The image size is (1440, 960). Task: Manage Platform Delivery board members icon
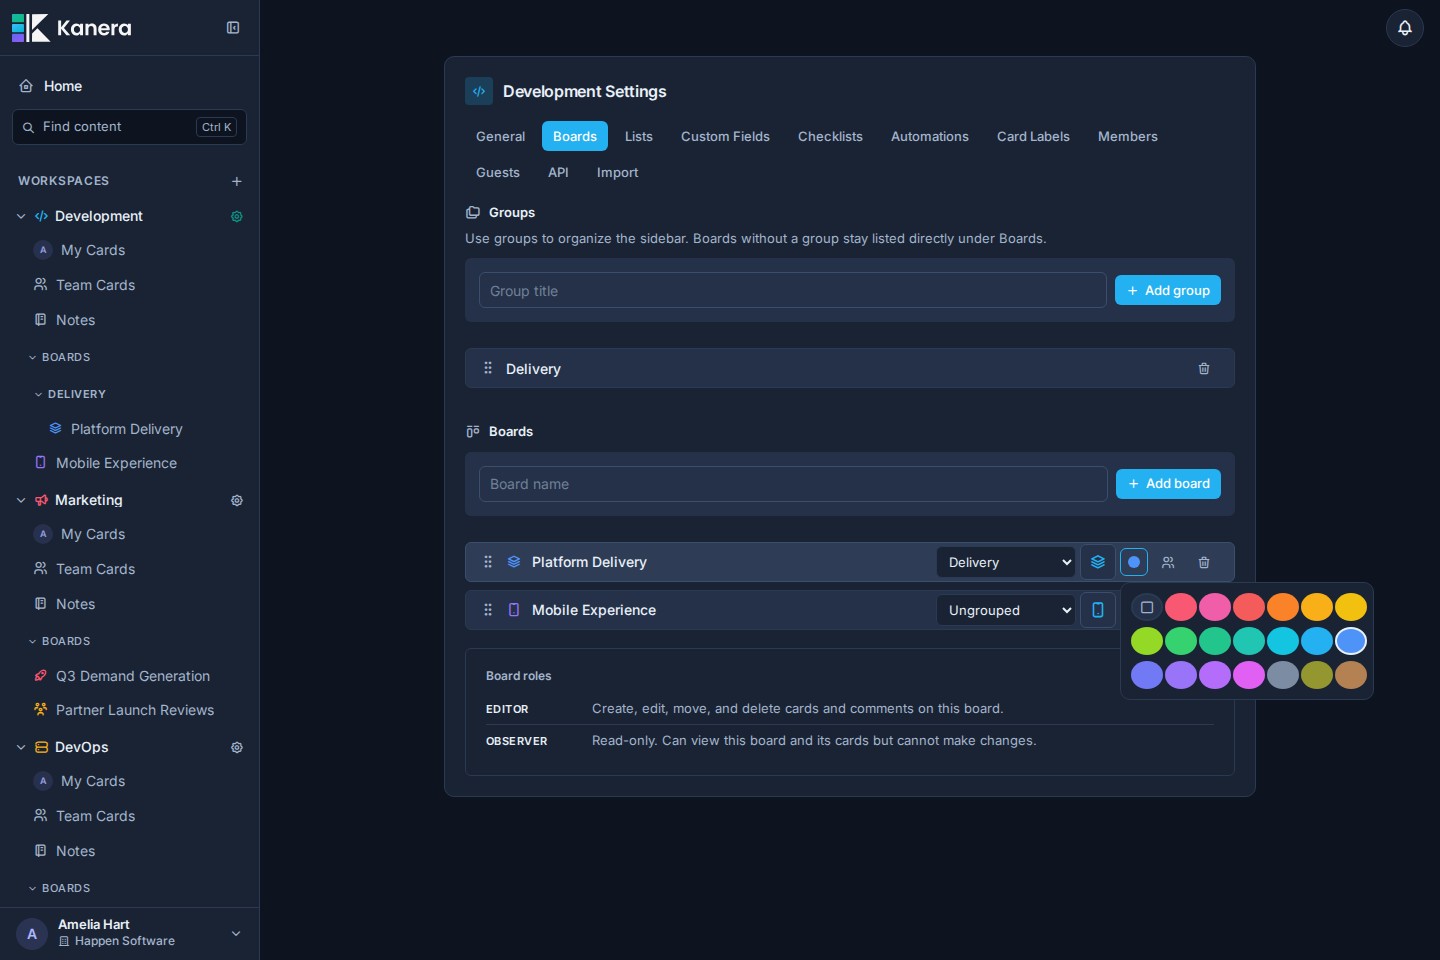(x=1168, y=562)
